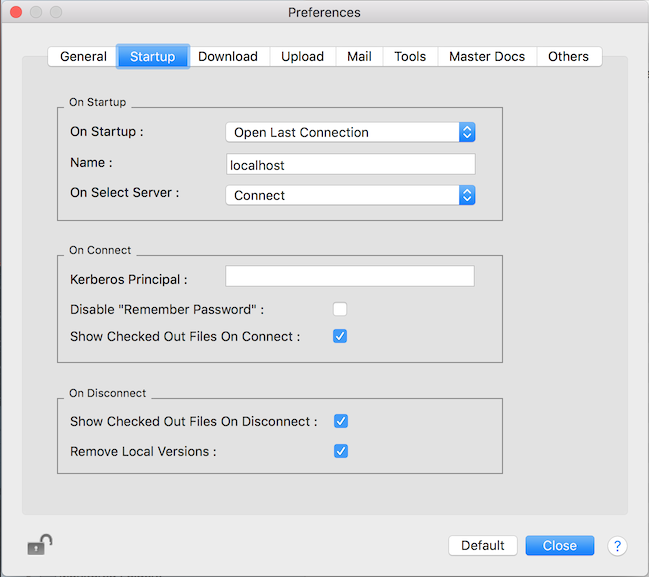Image resolution: width=649 pixels, height=577 pixels.
Task: Click the Kerberos Principal text field
Action: [x=350, y=276]
